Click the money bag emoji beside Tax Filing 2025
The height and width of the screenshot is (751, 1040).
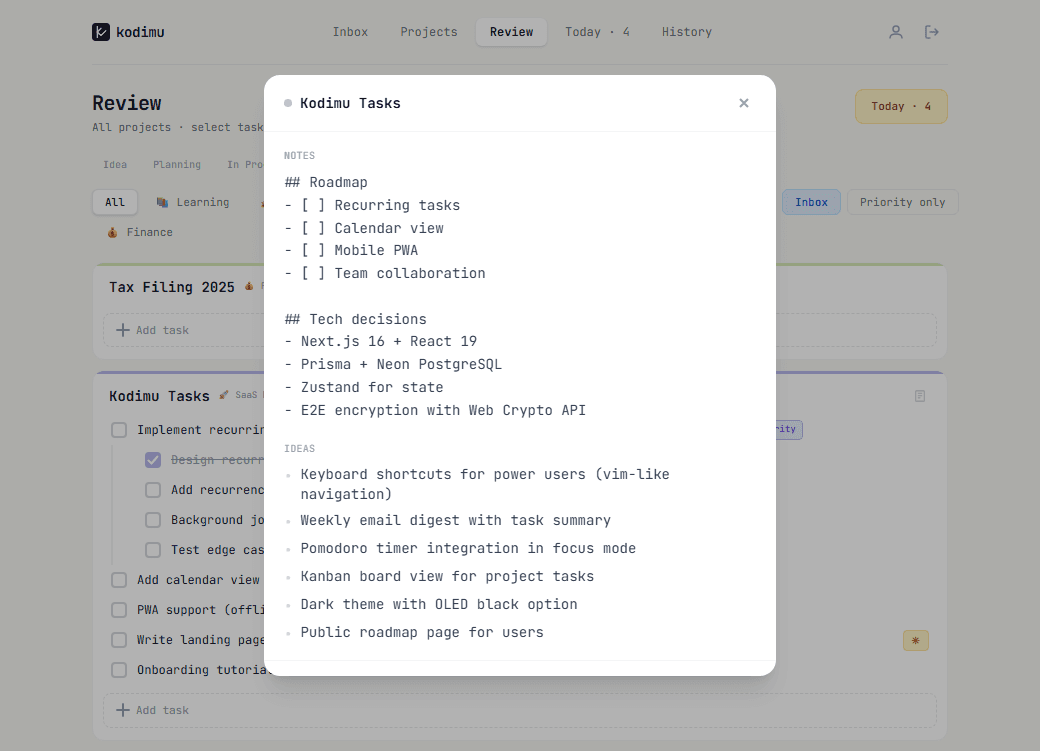(x=249, y=286)
